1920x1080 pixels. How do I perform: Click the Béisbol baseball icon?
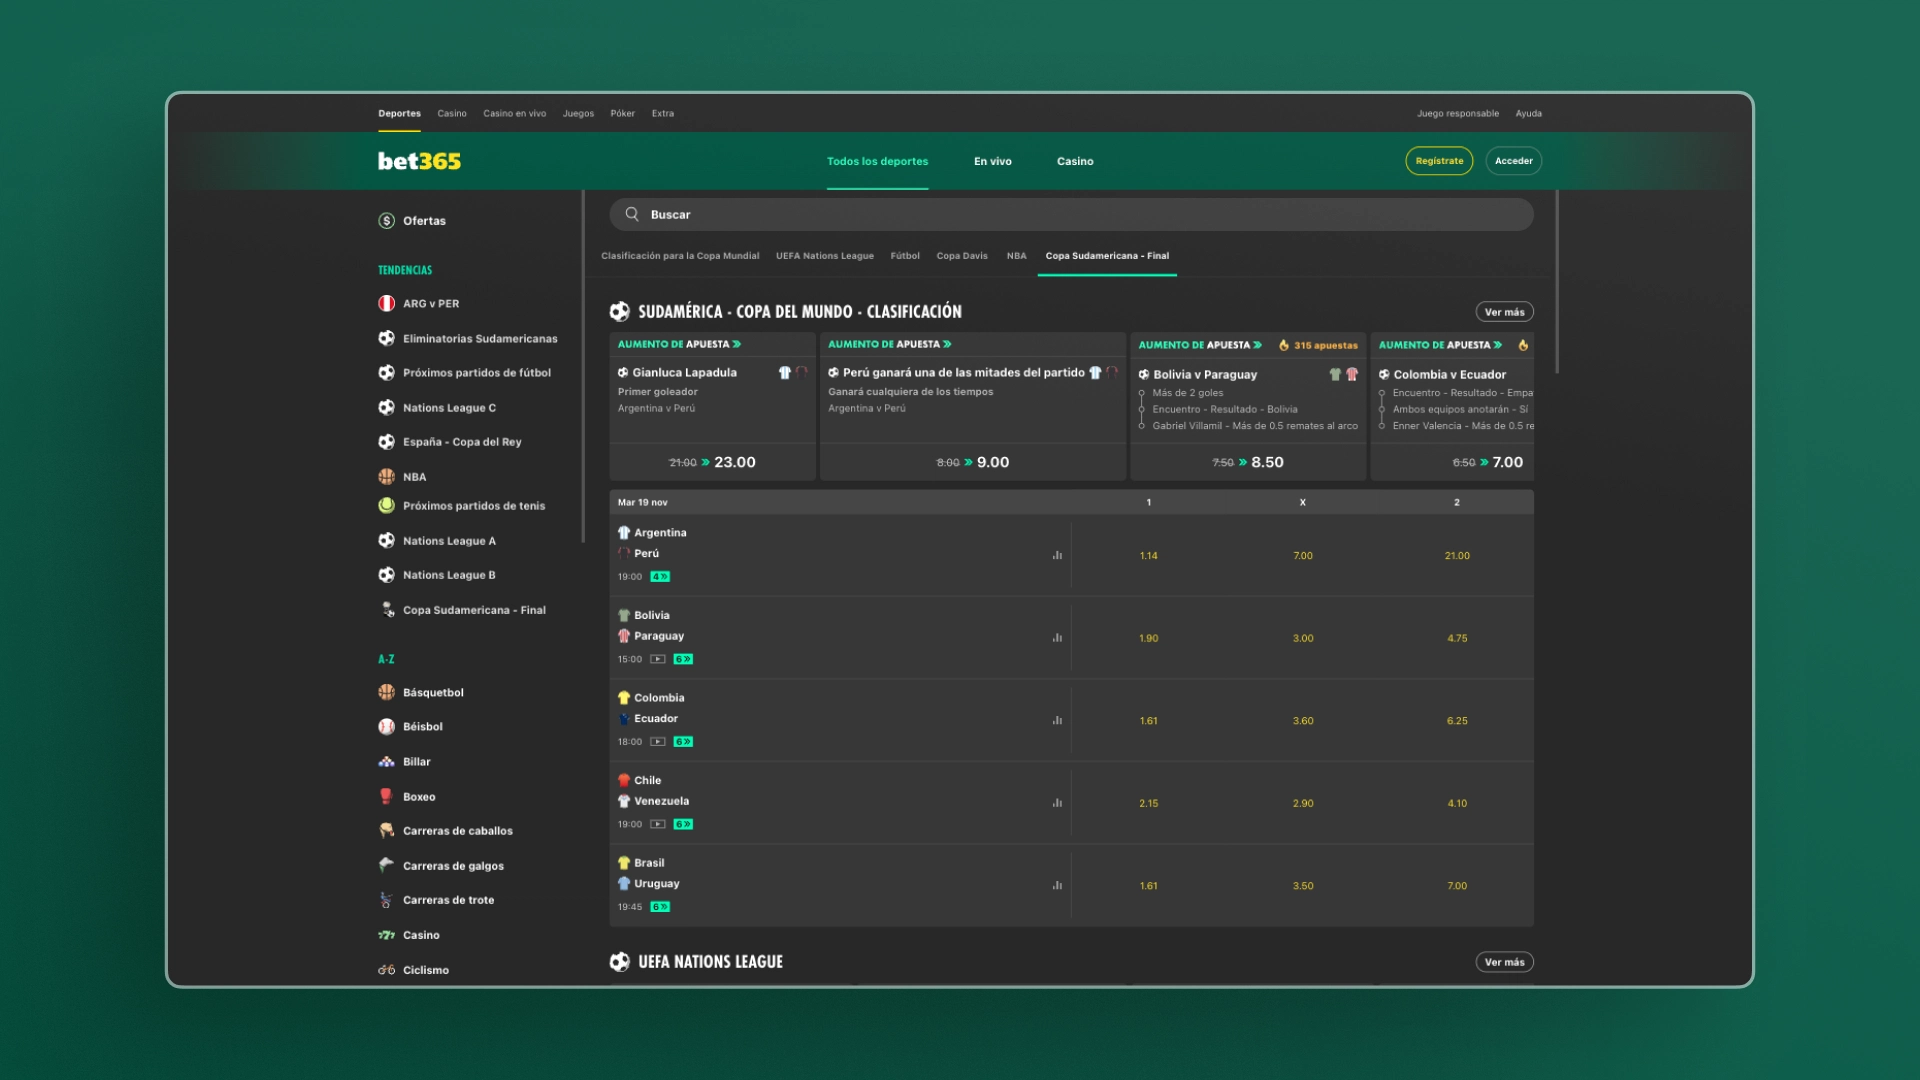point(386,727)
